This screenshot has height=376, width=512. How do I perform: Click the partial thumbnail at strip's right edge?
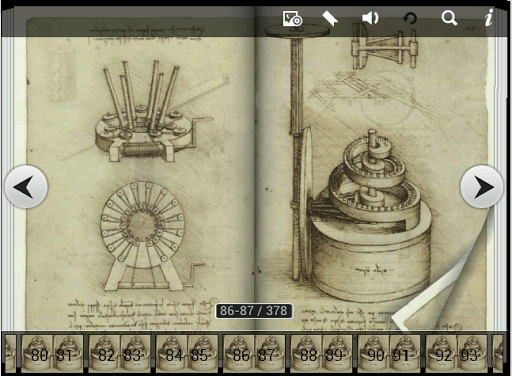[498, 354]
